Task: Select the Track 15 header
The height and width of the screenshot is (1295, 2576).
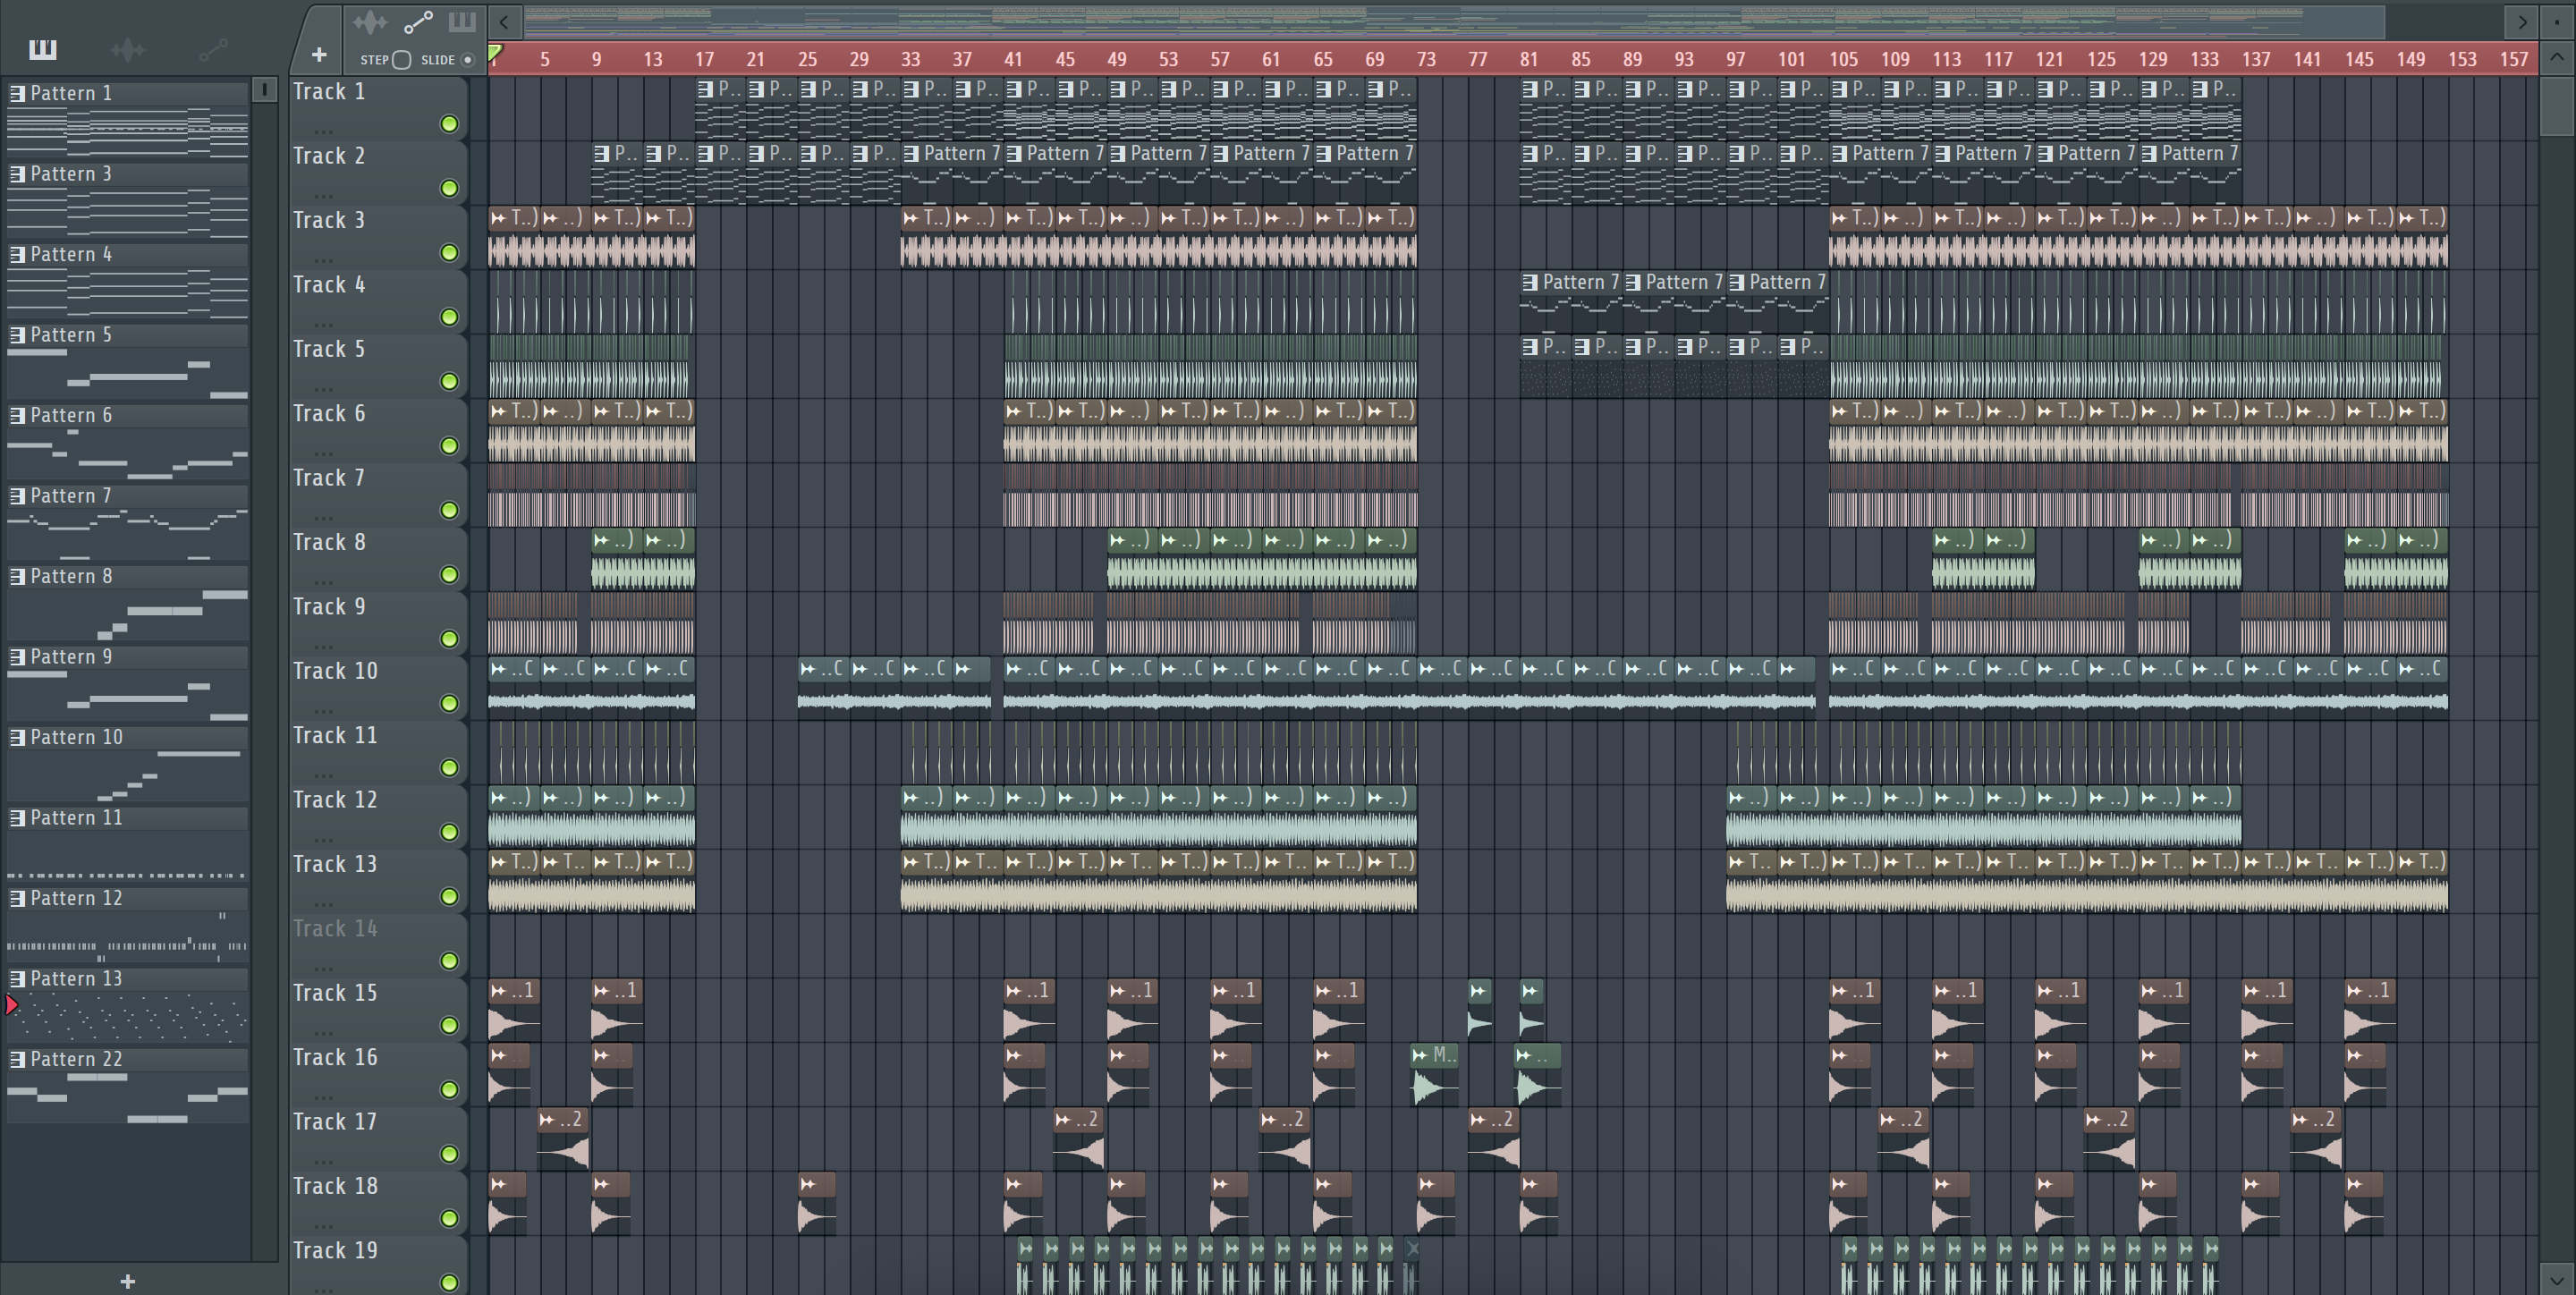Action: click(x=378, y=1009)
